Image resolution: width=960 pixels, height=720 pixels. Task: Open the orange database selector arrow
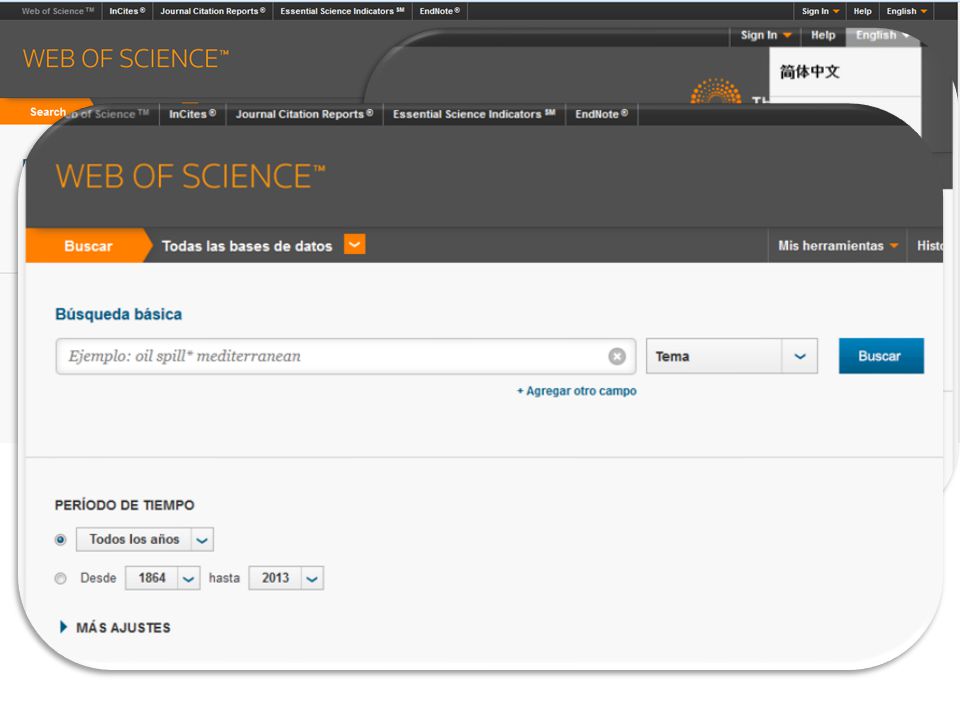354,244
